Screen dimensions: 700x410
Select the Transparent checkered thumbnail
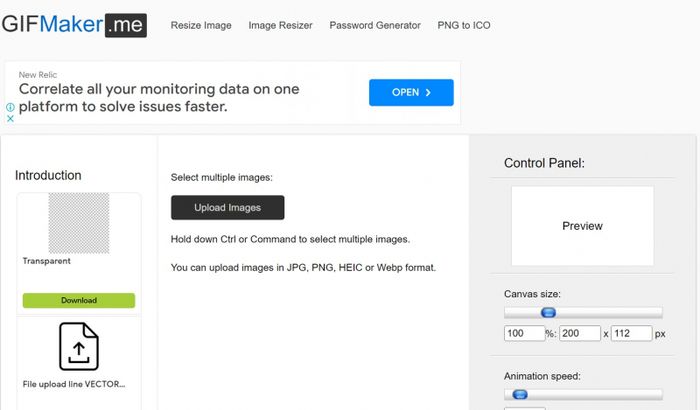coord(79,223)
